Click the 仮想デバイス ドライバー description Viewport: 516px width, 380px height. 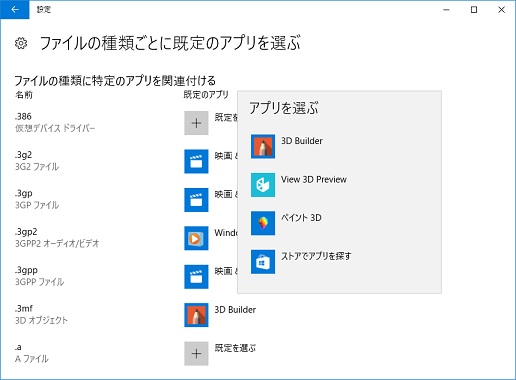pos(55,128)
